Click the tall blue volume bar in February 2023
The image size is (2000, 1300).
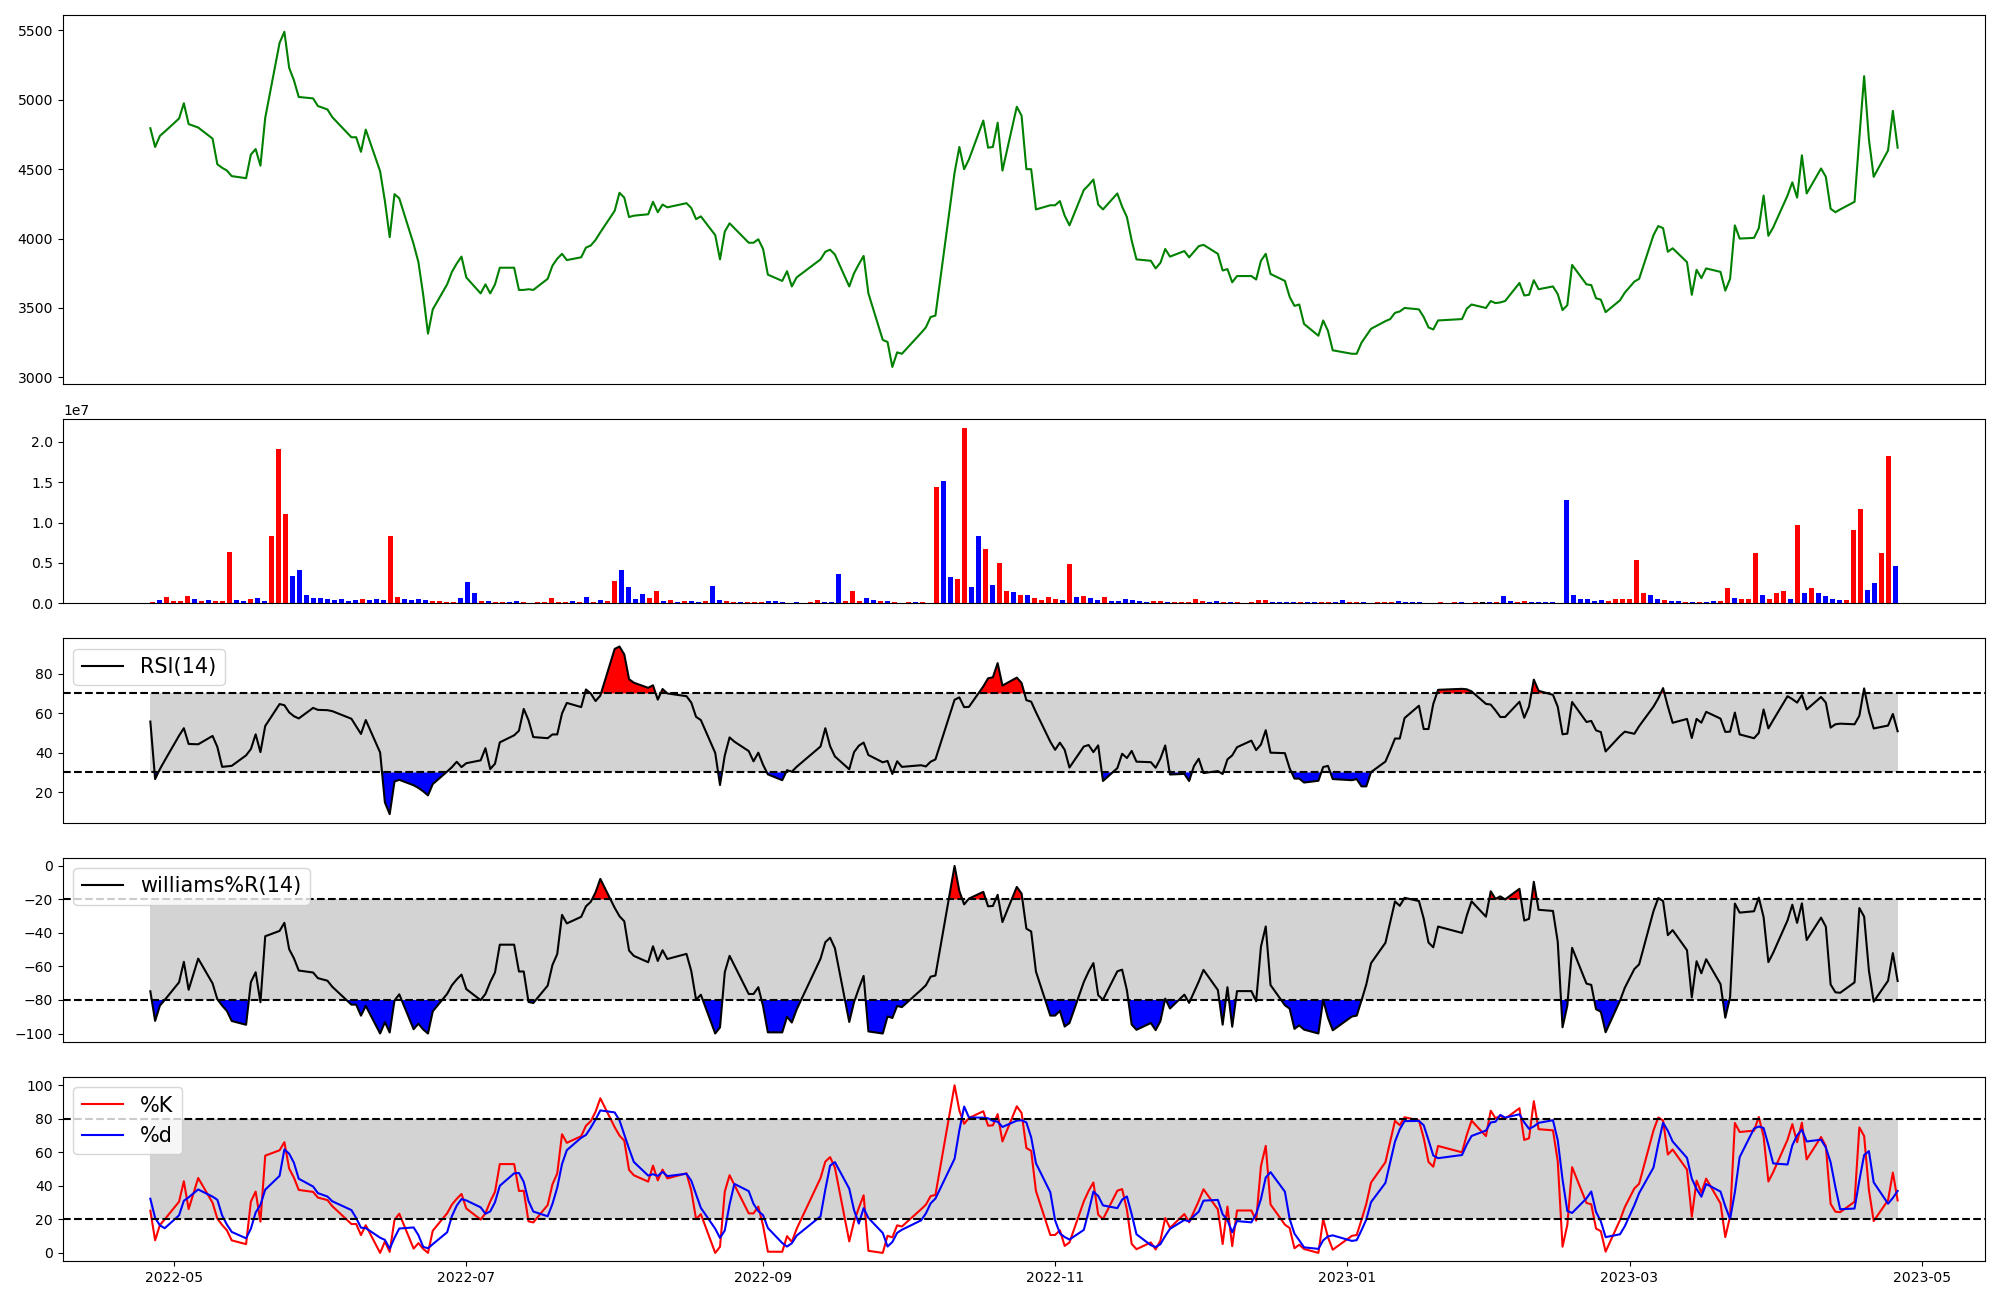pos(1566,551)
